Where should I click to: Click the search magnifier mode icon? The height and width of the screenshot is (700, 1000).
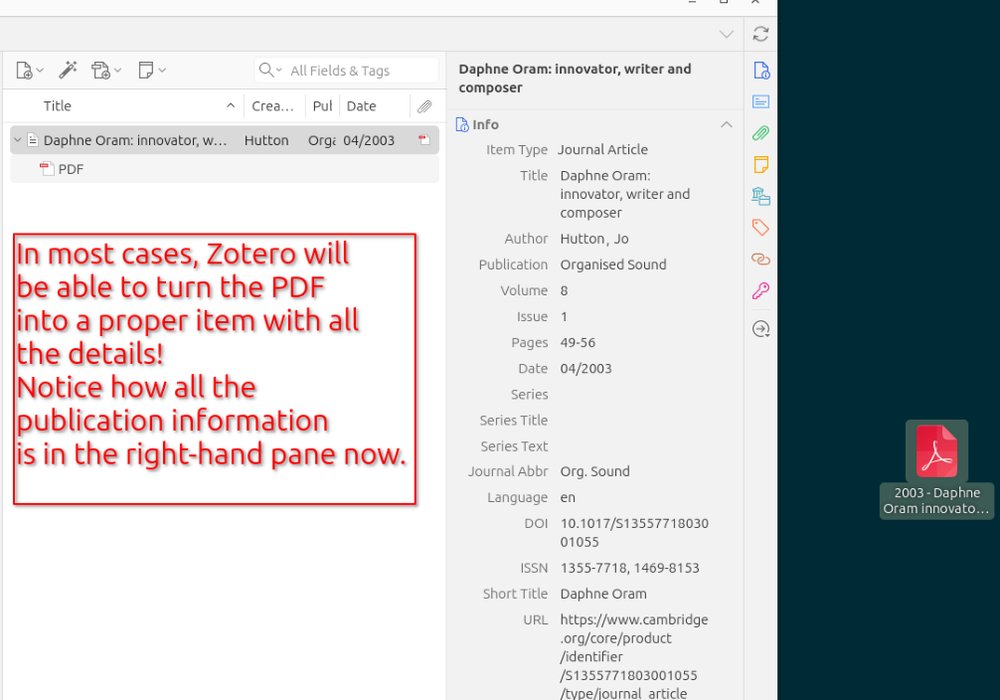point(270,70)
